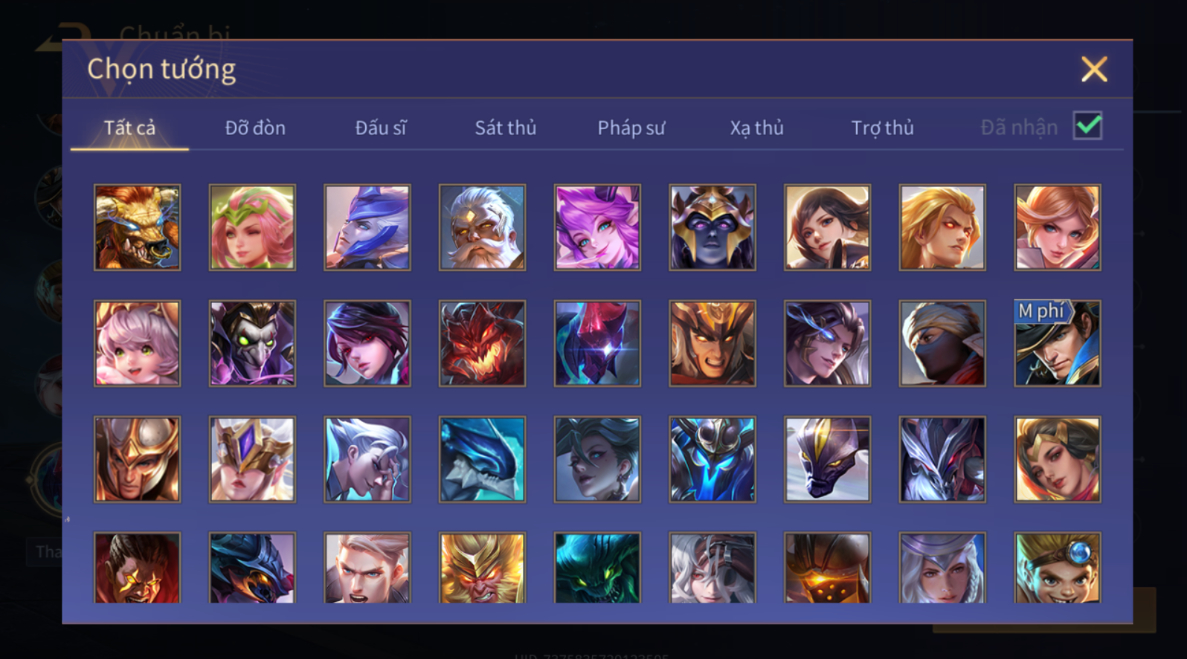Screen dimensions: 1187x659
Task: Choose the red fire demon hero
Action: (482, 343)
